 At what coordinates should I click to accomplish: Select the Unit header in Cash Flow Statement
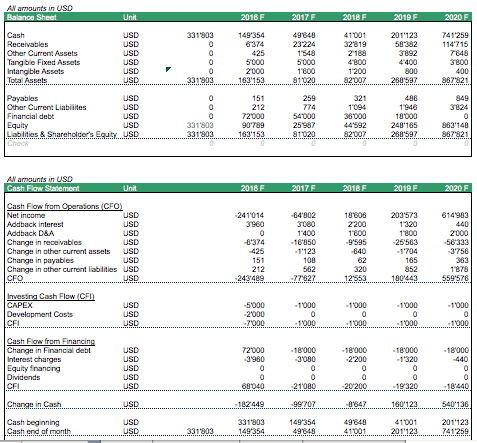130,188
